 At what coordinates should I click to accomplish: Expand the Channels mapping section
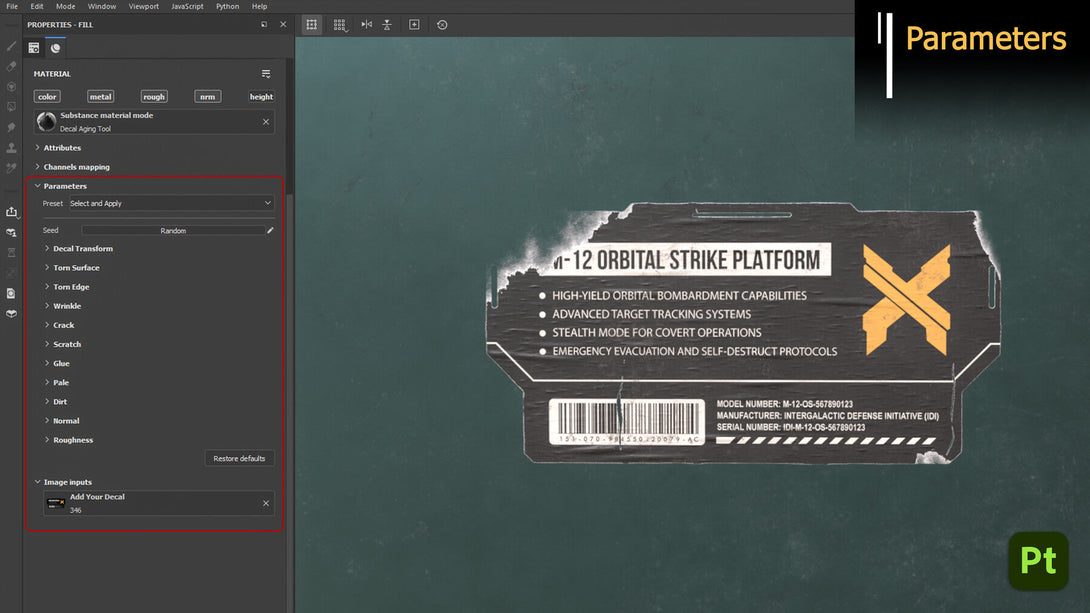76,167
